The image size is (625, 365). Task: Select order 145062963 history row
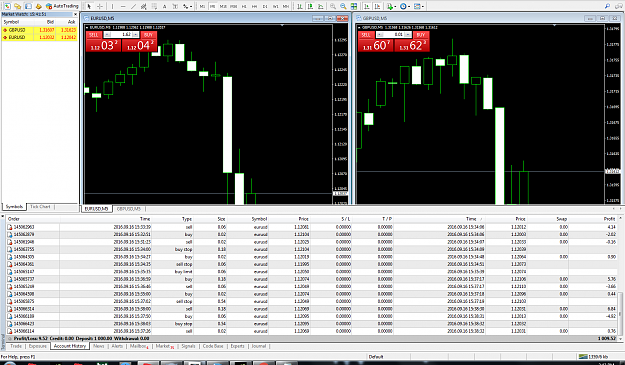(x=312, y=227)
